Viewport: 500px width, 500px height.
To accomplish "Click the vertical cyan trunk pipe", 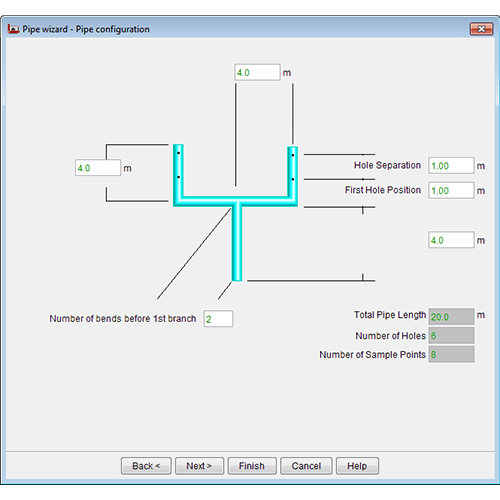I will [237, 243].
